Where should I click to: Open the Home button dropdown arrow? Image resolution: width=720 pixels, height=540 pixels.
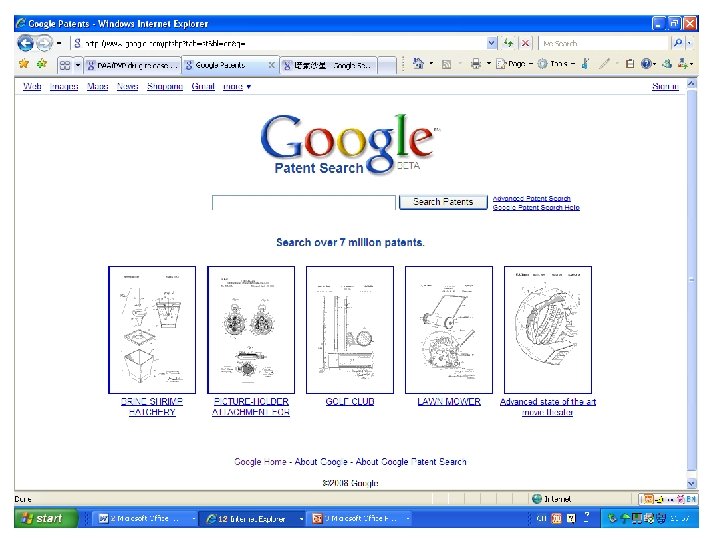coord(431,64)
